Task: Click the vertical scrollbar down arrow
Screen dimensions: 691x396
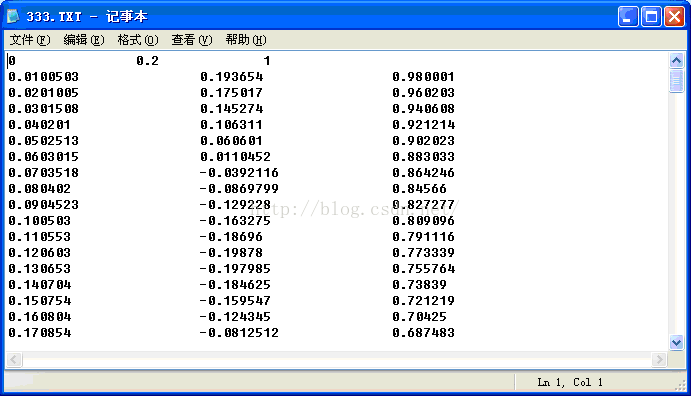Action: pyautogui.click(x=676, y=342)
